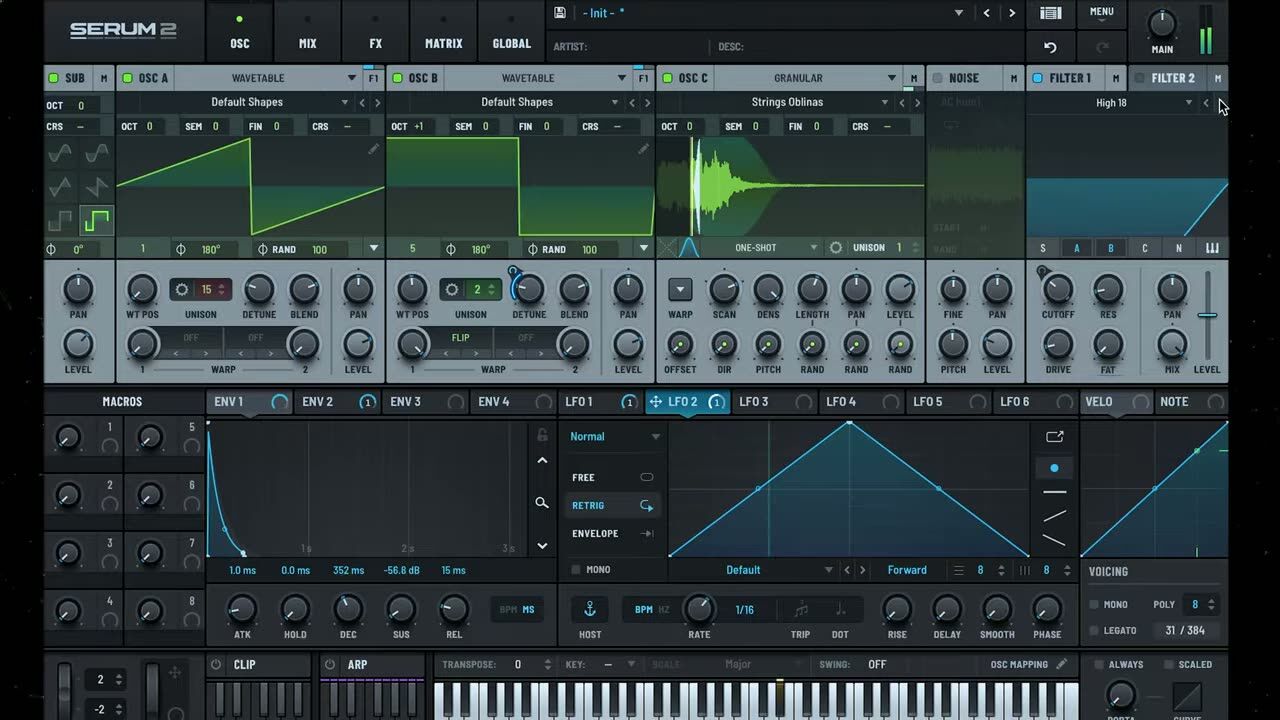Image resolution: width=1280 pixels, height=720 pixels.
Task: Open the LFO Default shape dropdown
Action: 752,570
